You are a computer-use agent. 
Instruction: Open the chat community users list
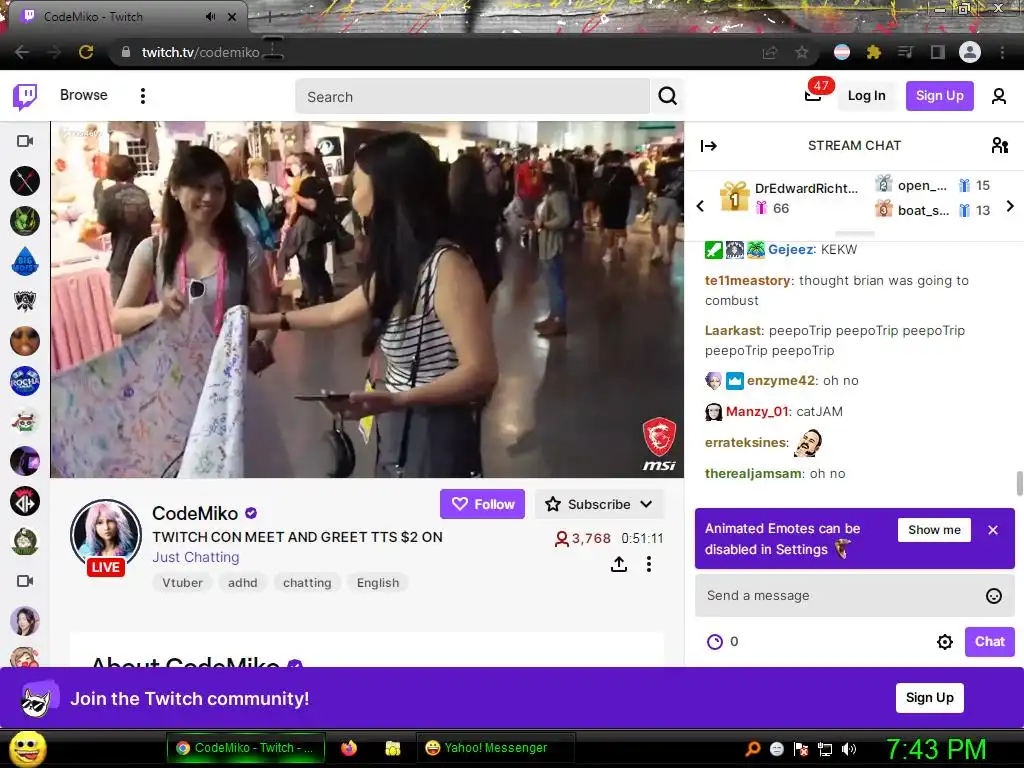999,145
